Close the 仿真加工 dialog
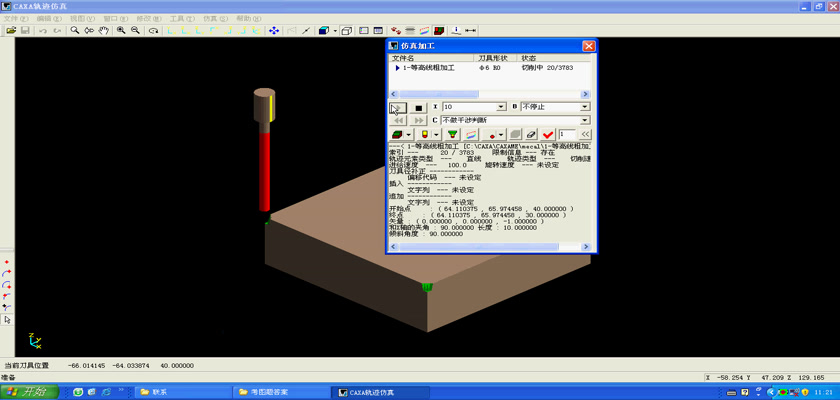This screenshot has width=840, height=400. [x=589, y=46]
